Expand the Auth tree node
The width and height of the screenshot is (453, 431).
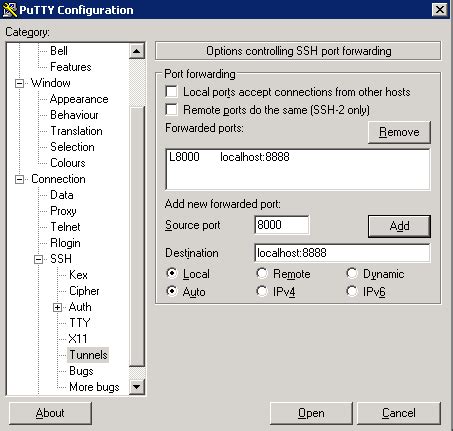[58, 307]
